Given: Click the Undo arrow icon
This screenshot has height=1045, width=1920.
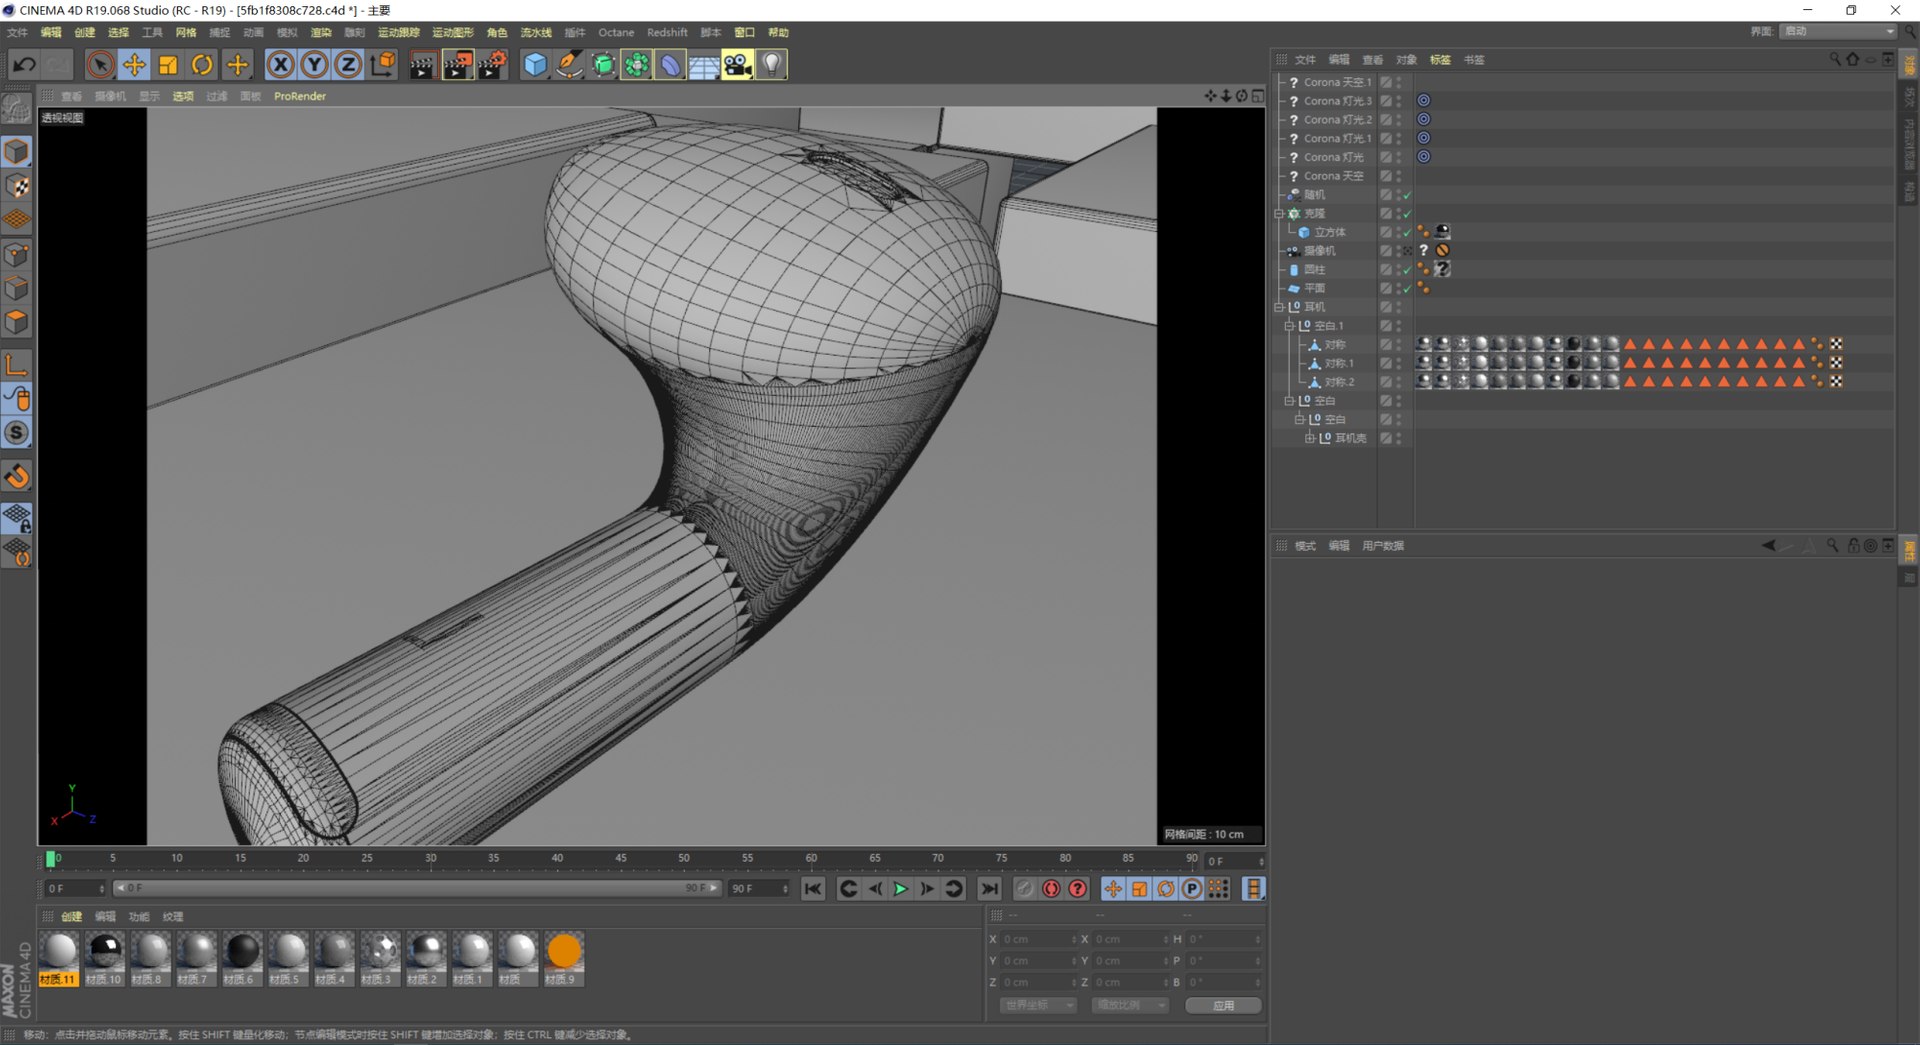Looking at the screenshot, I should coord(24,65).
